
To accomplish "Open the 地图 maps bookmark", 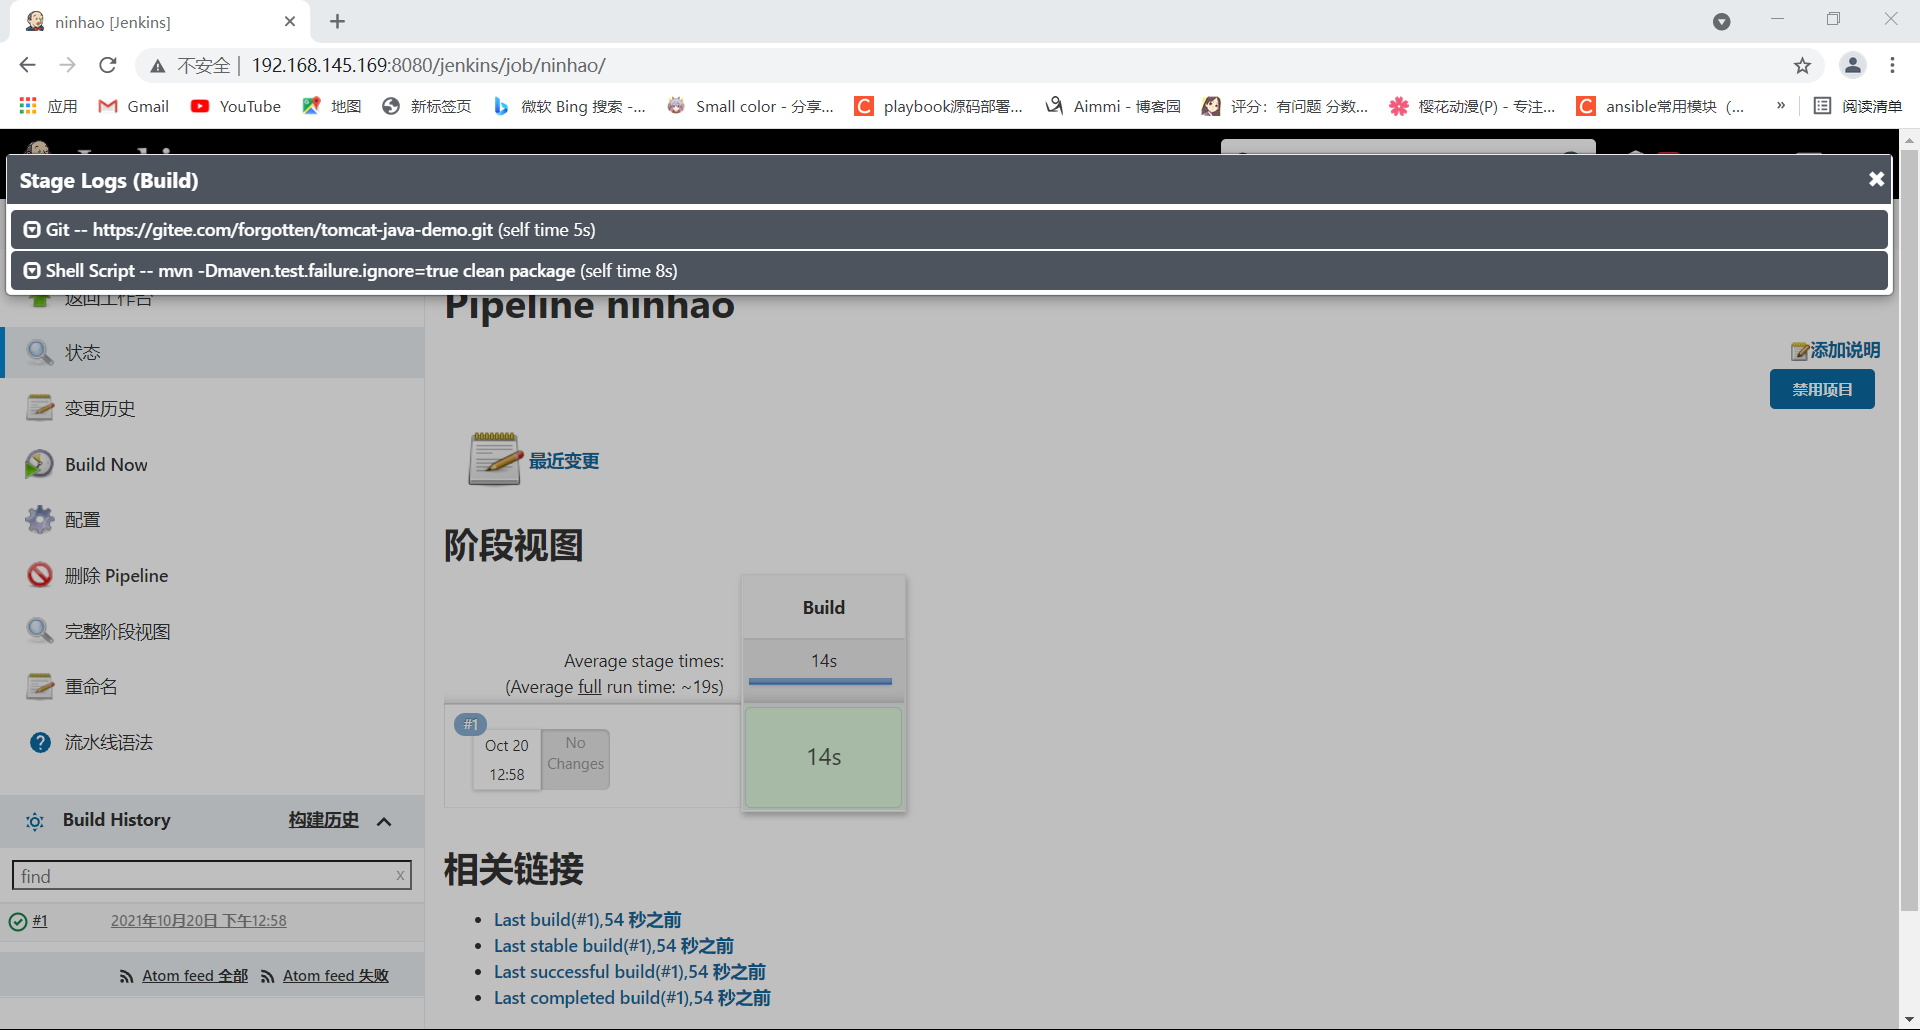I will (332, 106).
